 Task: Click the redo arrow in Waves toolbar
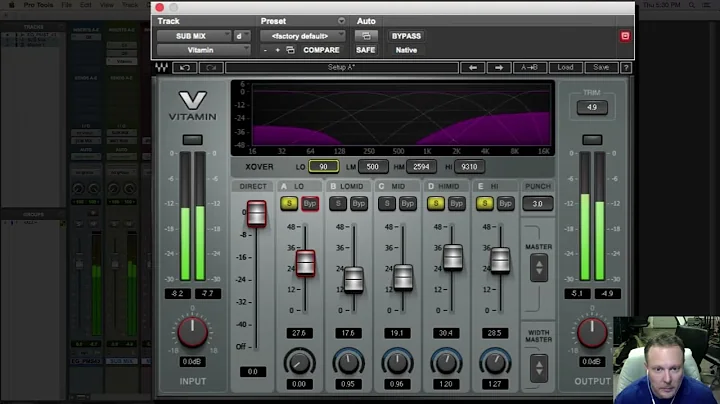pos(211,67)
